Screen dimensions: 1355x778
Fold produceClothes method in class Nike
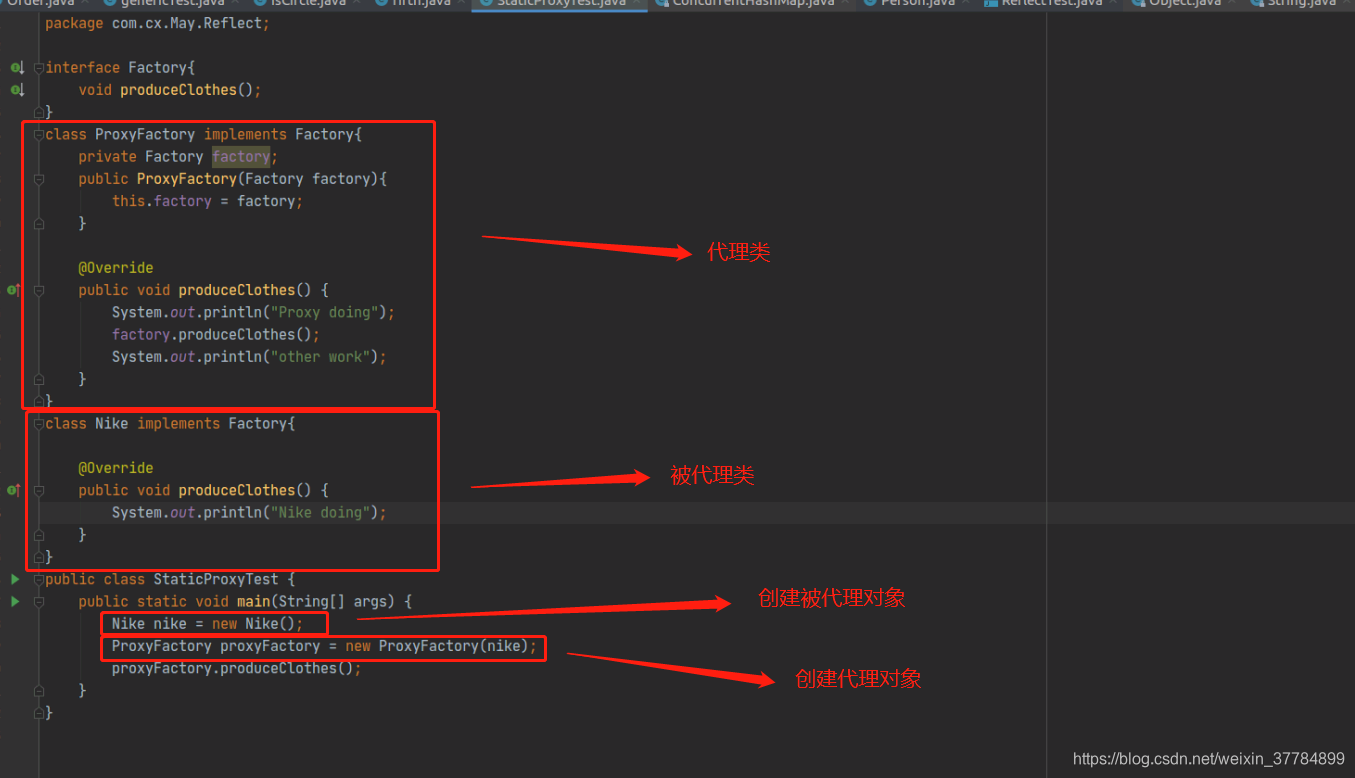click(39, 490)
